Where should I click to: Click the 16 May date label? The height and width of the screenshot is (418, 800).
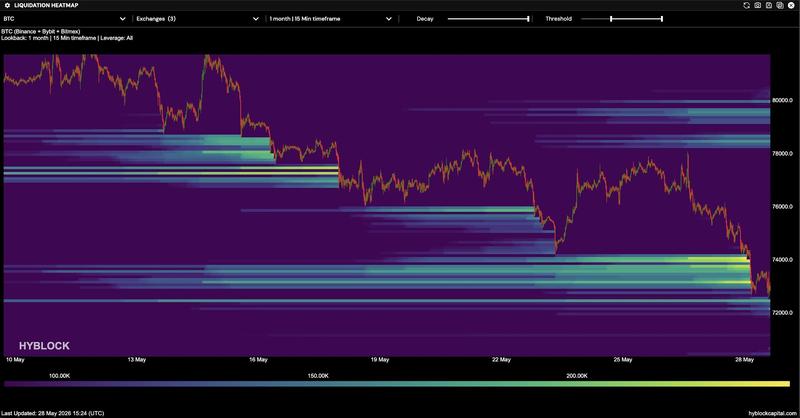[258, 360]
